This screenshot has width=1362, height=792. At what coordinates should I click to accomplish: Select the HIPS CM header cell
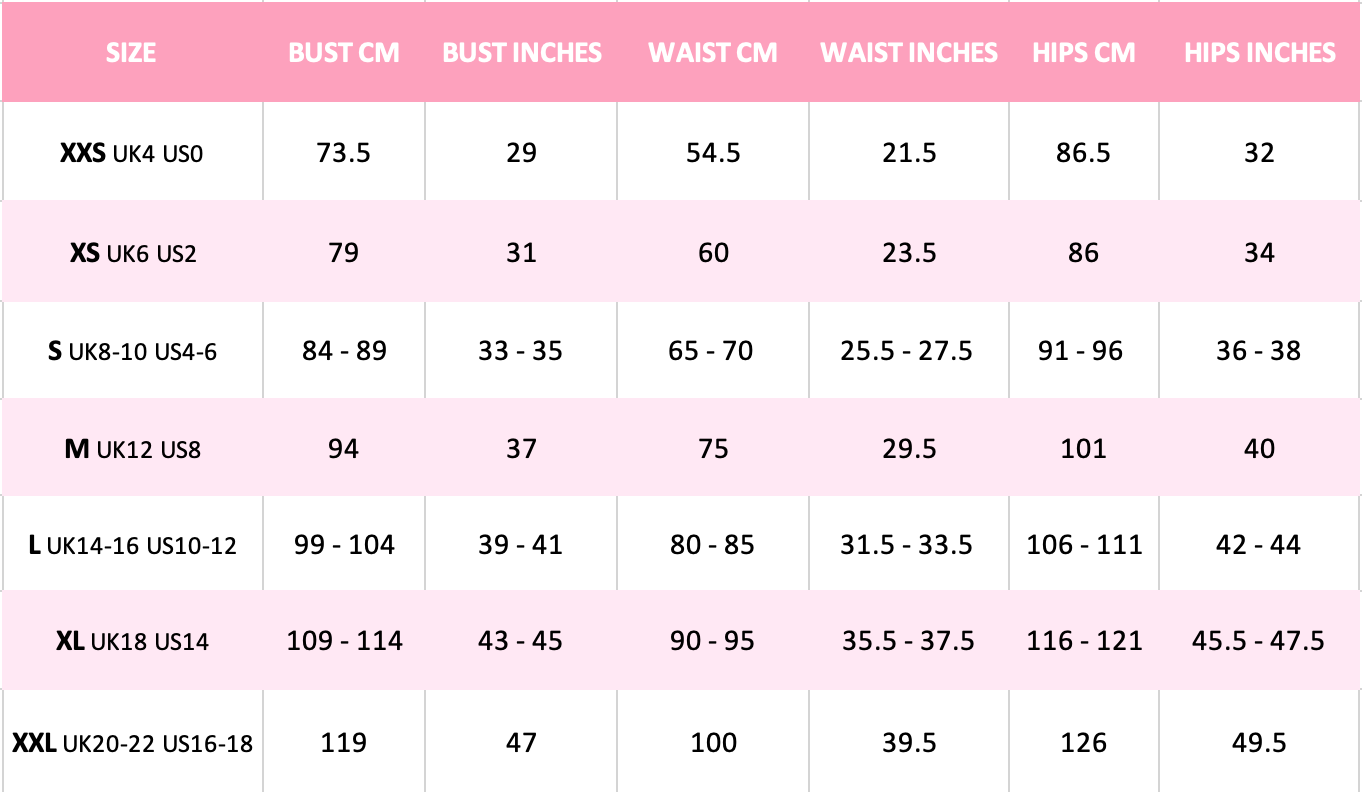tap(1084, 53)
